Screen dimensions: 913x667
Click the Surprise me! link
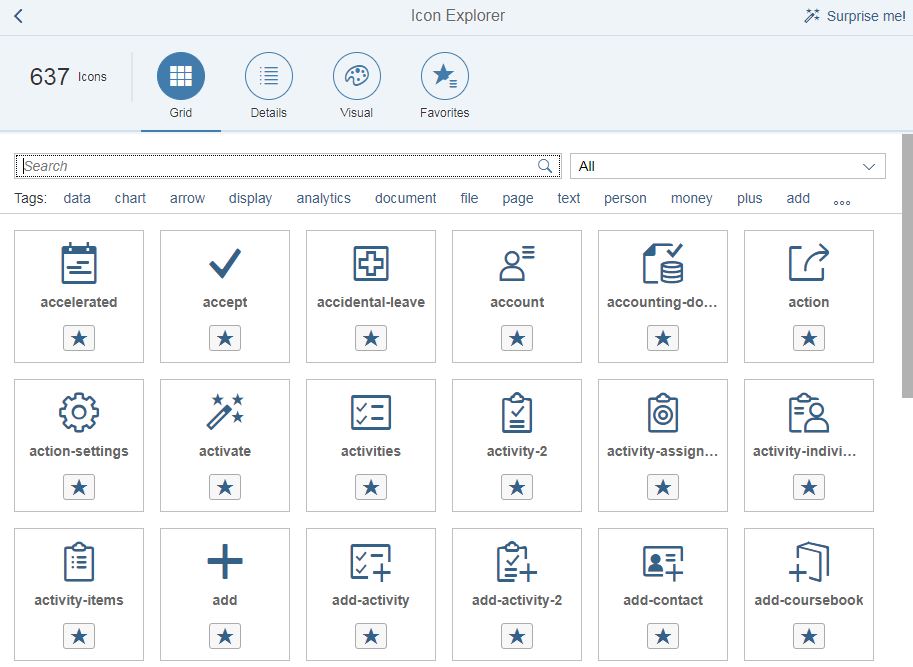[x=855, y=16]
